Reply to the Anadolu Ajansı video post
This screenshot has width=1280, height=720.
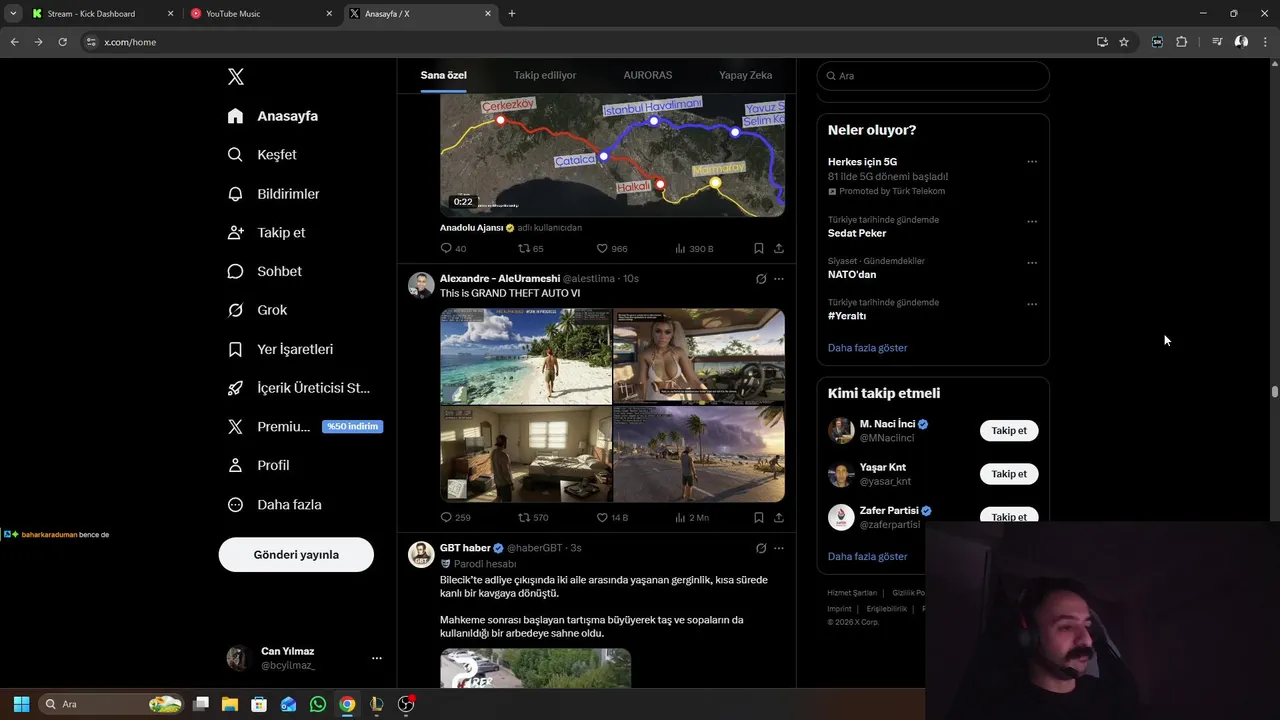coord(453,248)
